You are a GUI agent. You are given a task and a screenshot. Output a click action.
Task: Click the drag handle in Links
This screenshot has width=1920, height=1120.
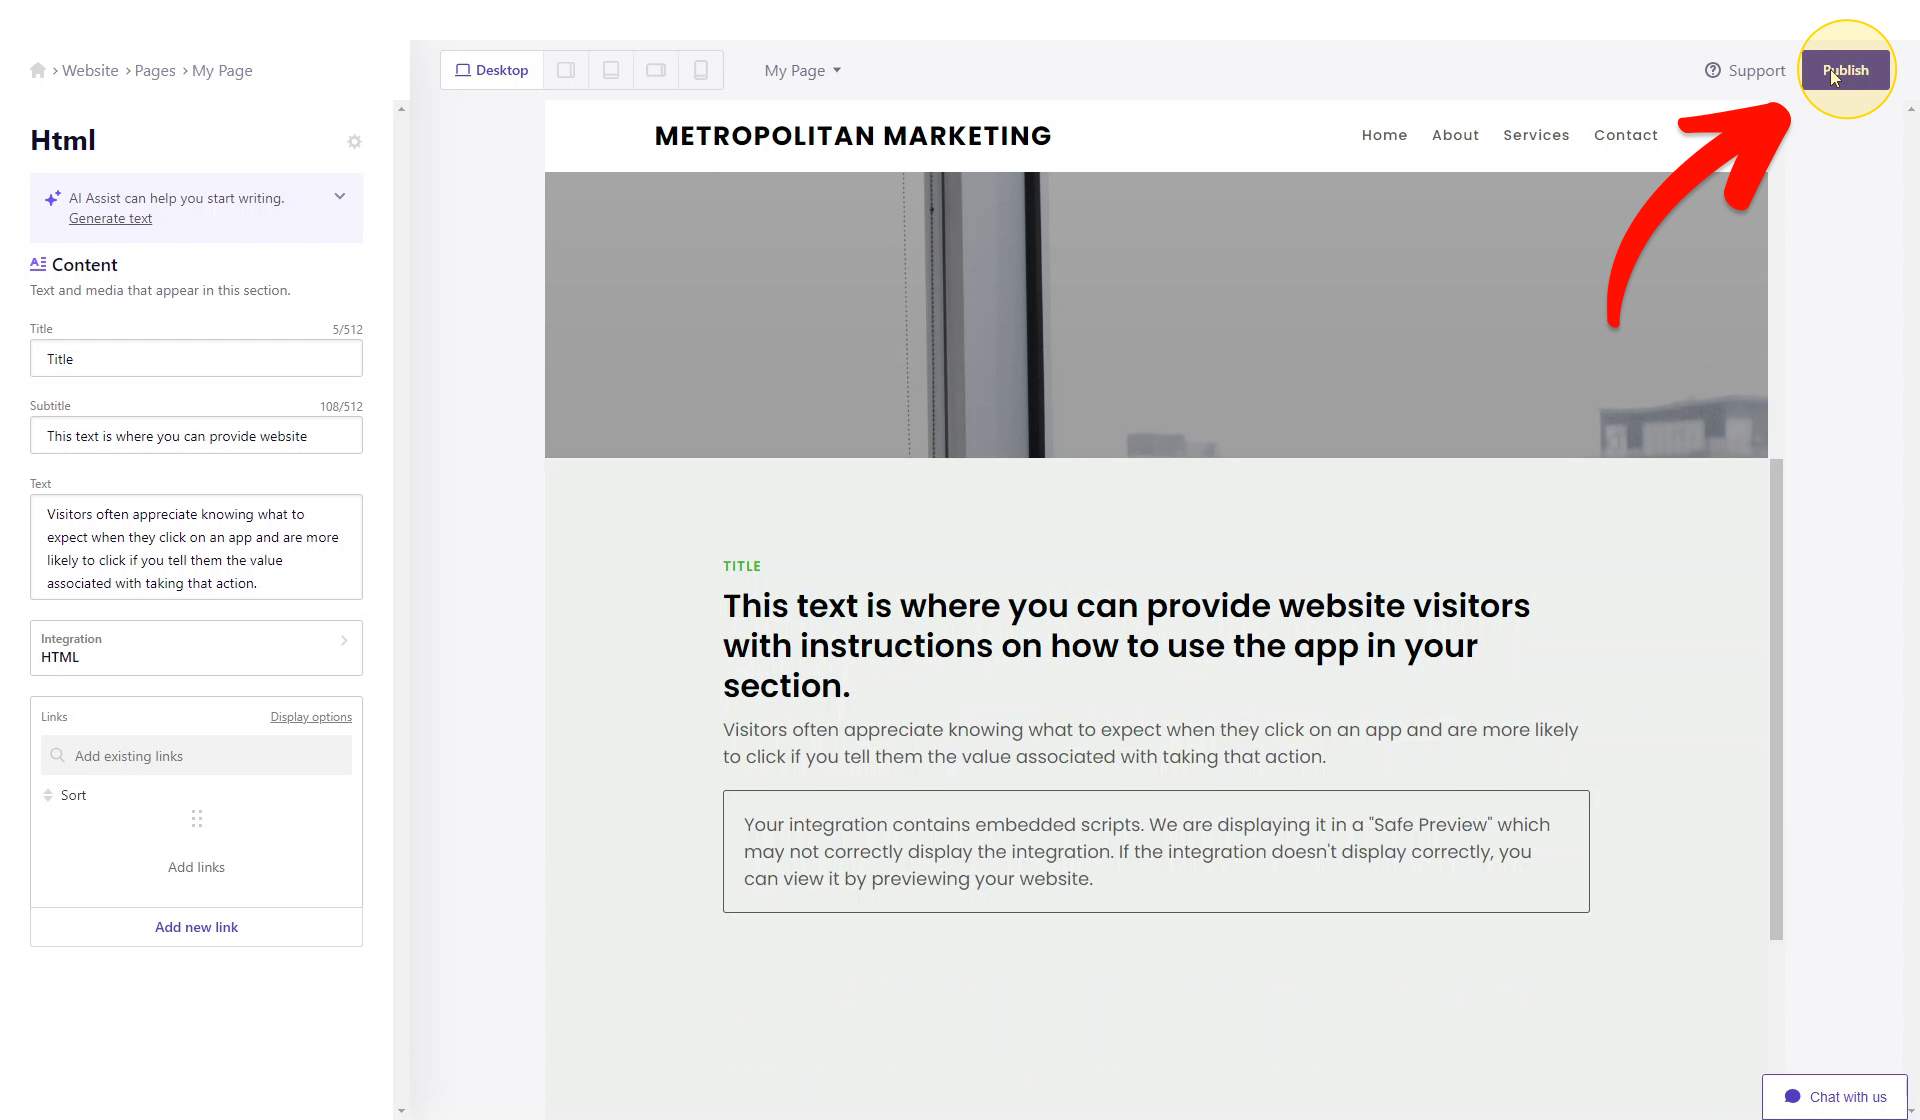(x=197, y=819)
